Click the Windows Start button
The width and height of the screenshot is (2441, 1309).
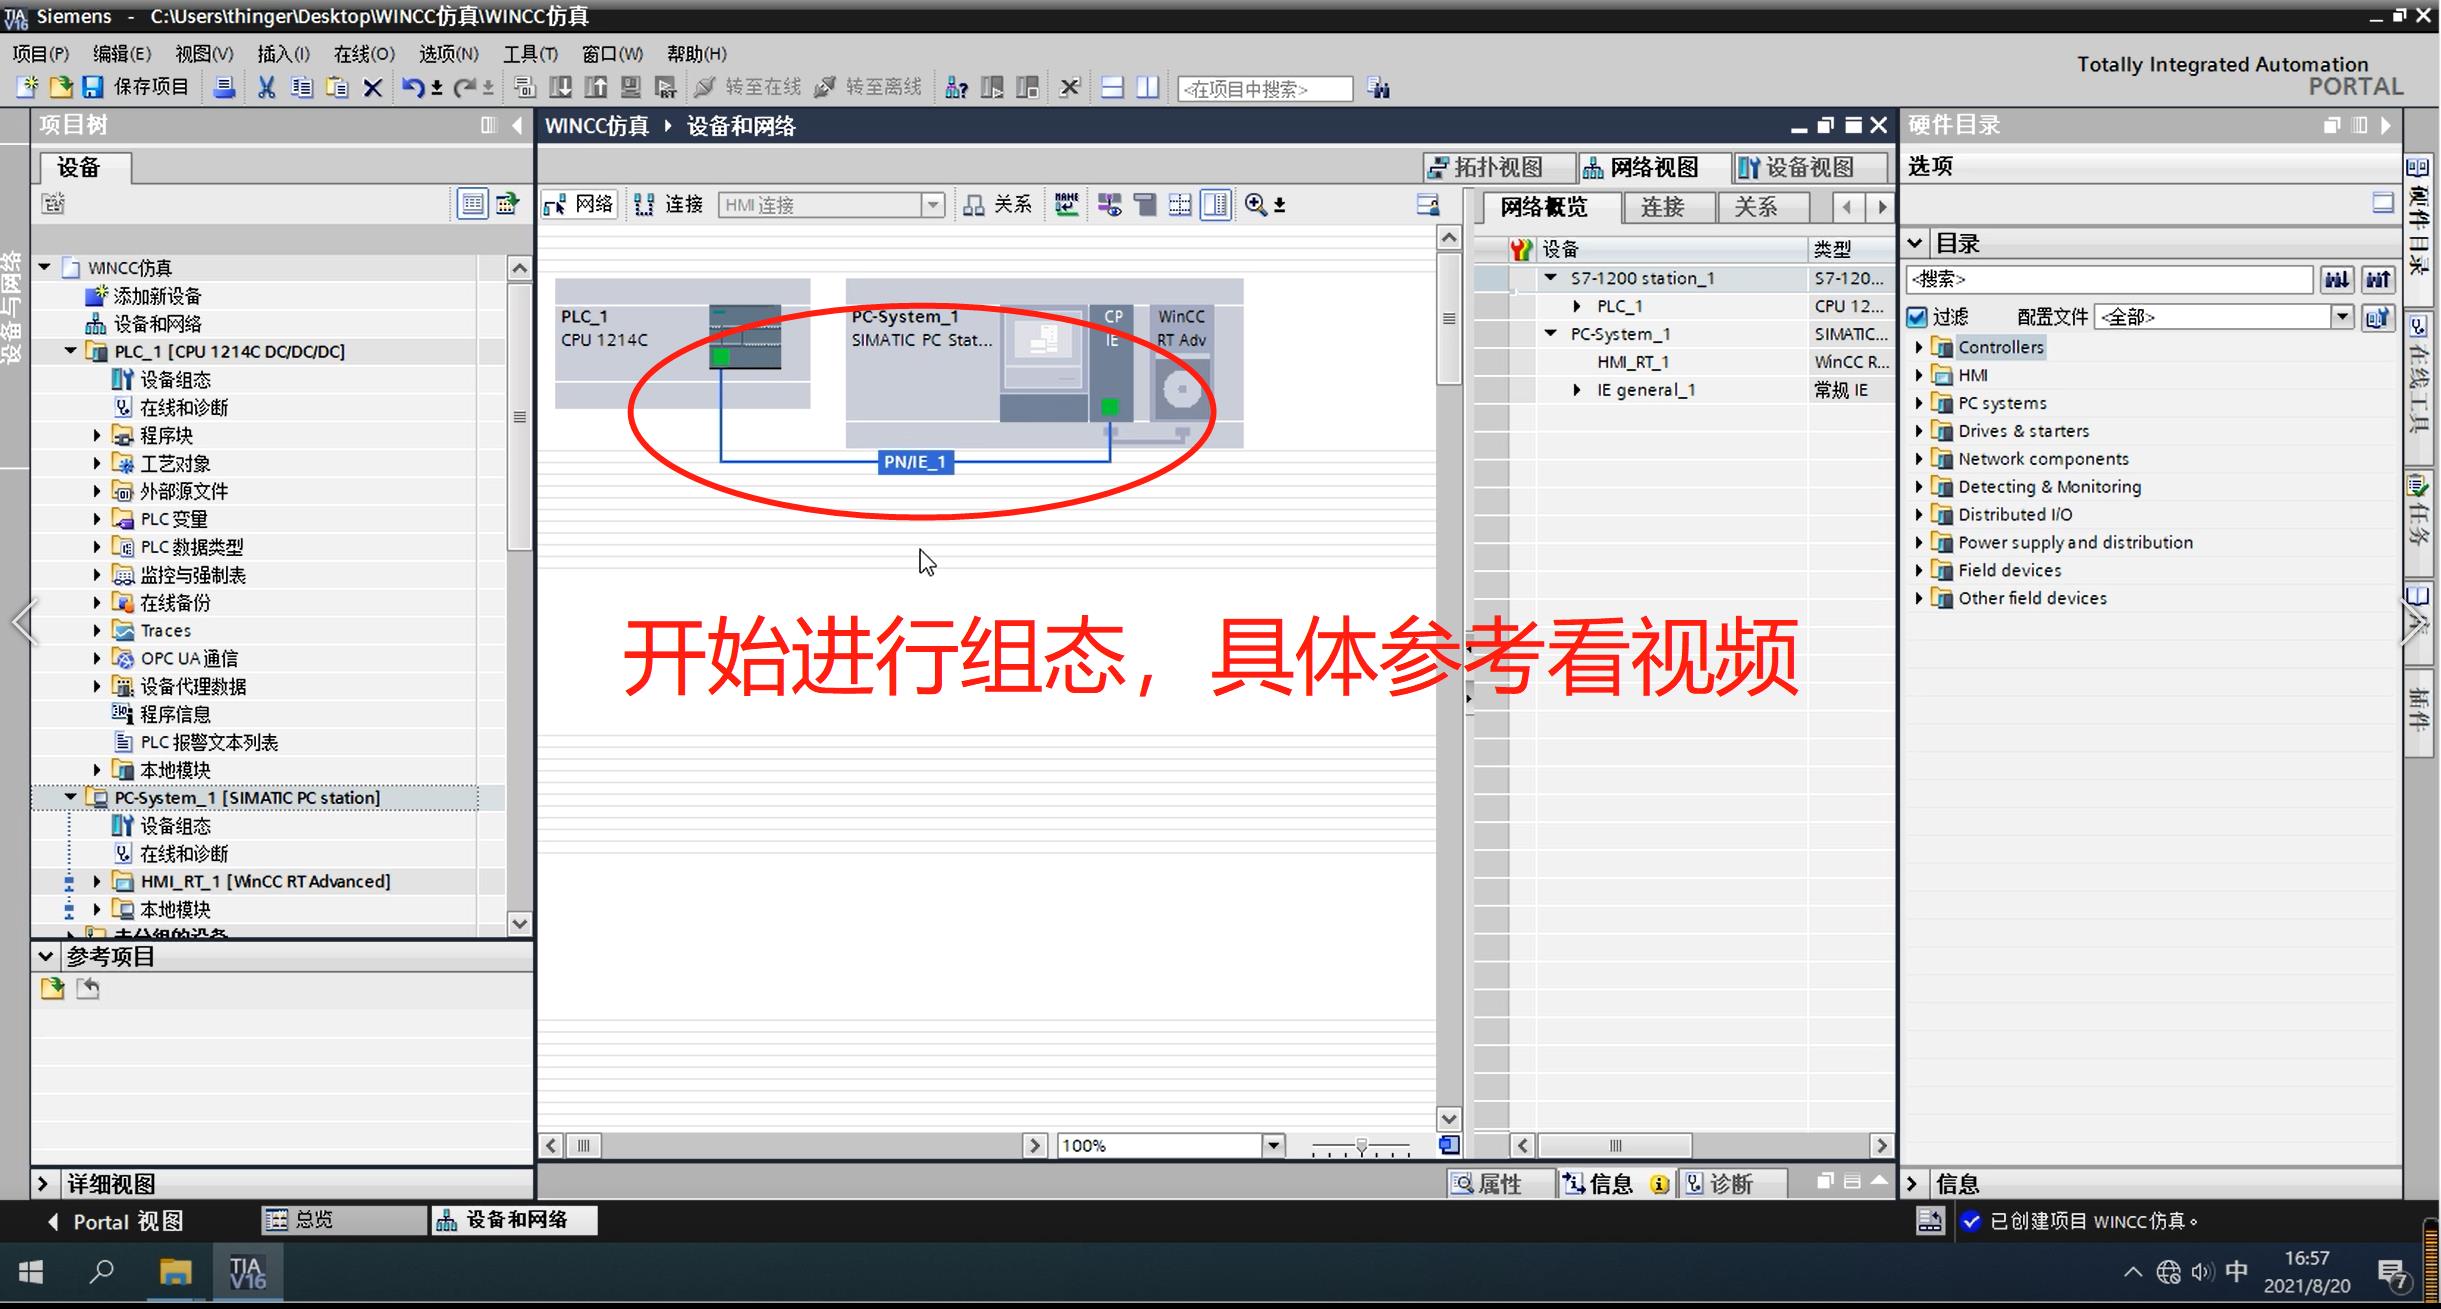click(31, 1272)
